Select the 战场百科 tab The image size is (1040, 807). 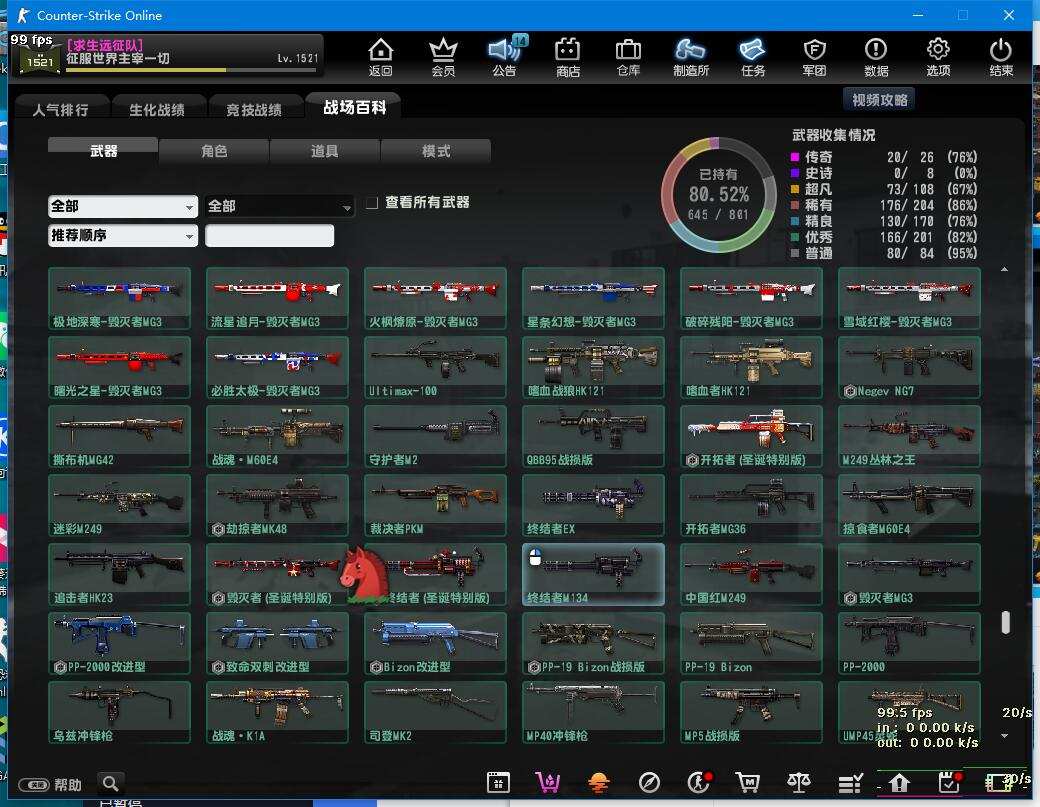(x=354, y=107)
